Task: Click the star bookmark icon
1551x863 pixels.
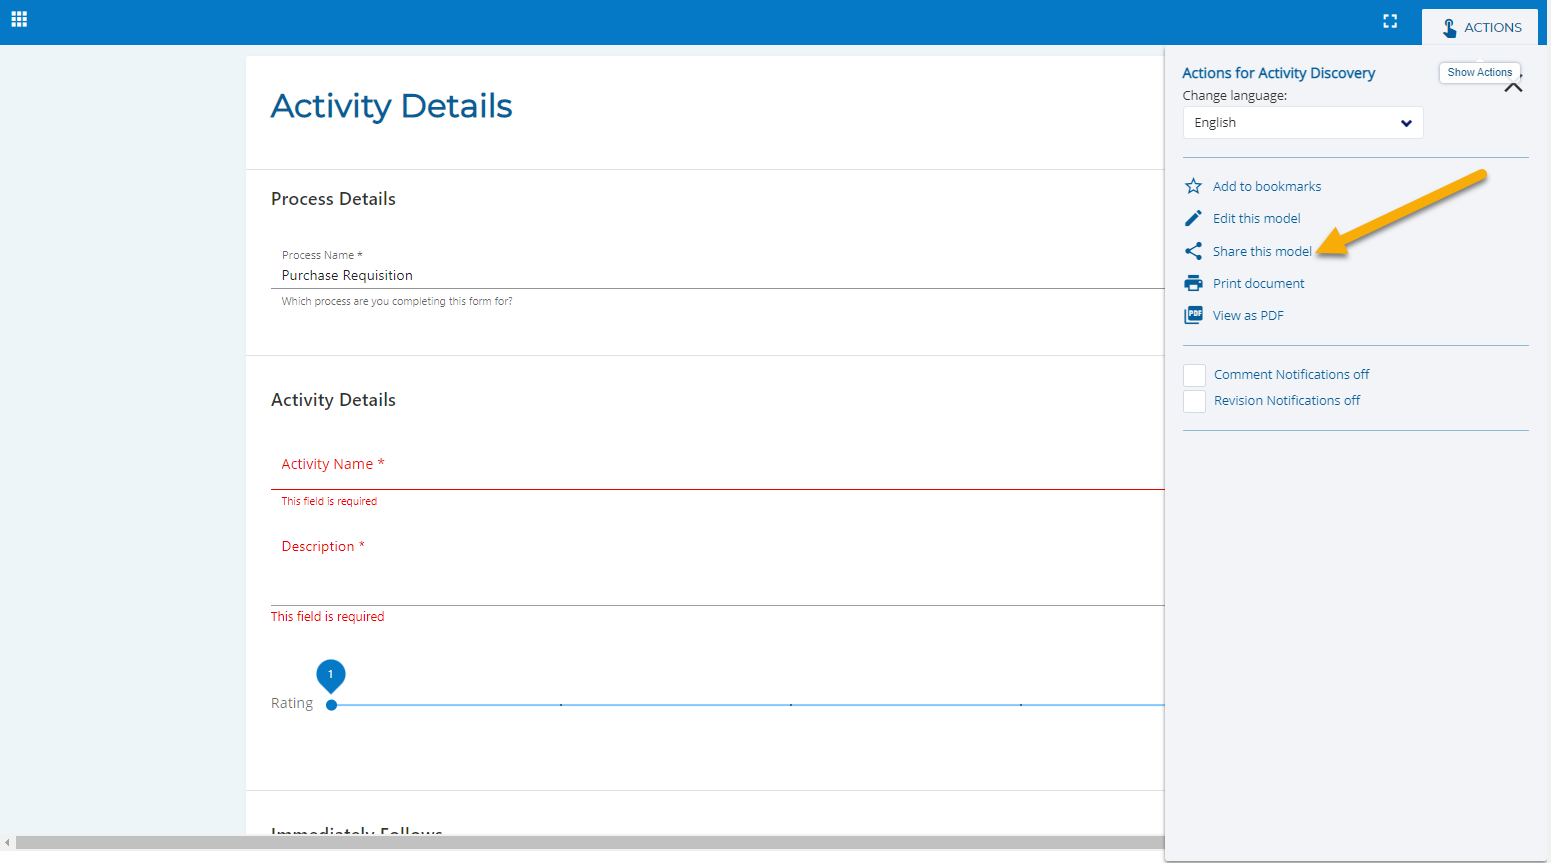Action: tap(1193, 186)
